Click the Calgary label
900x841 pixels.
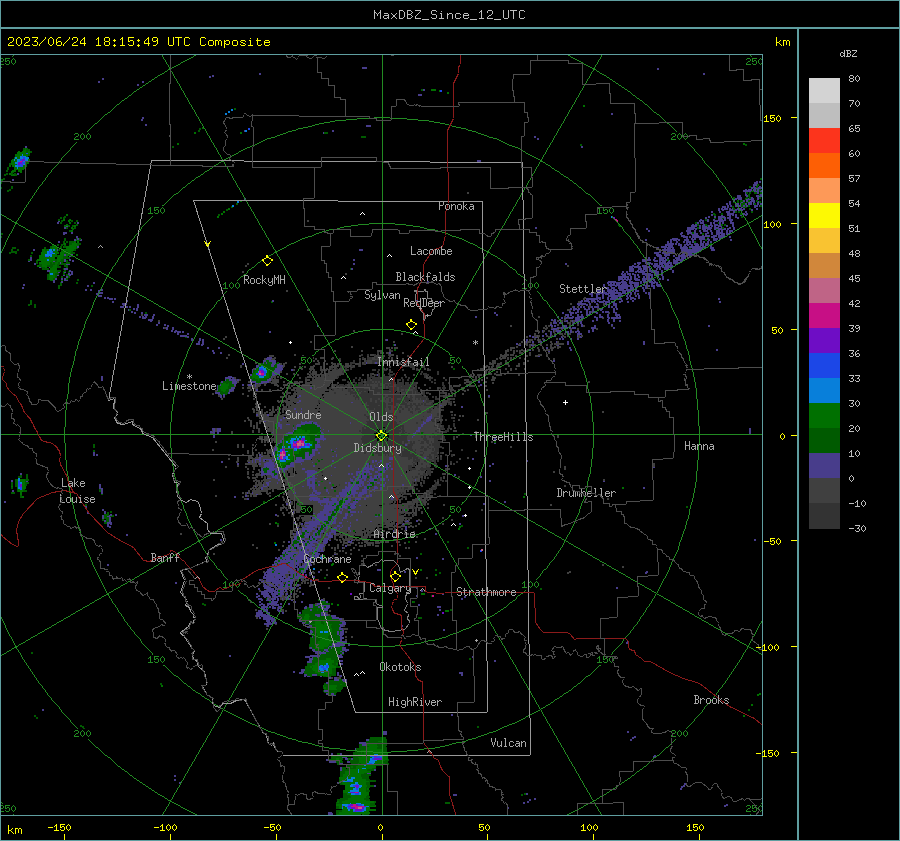click(x=390, y=588)
